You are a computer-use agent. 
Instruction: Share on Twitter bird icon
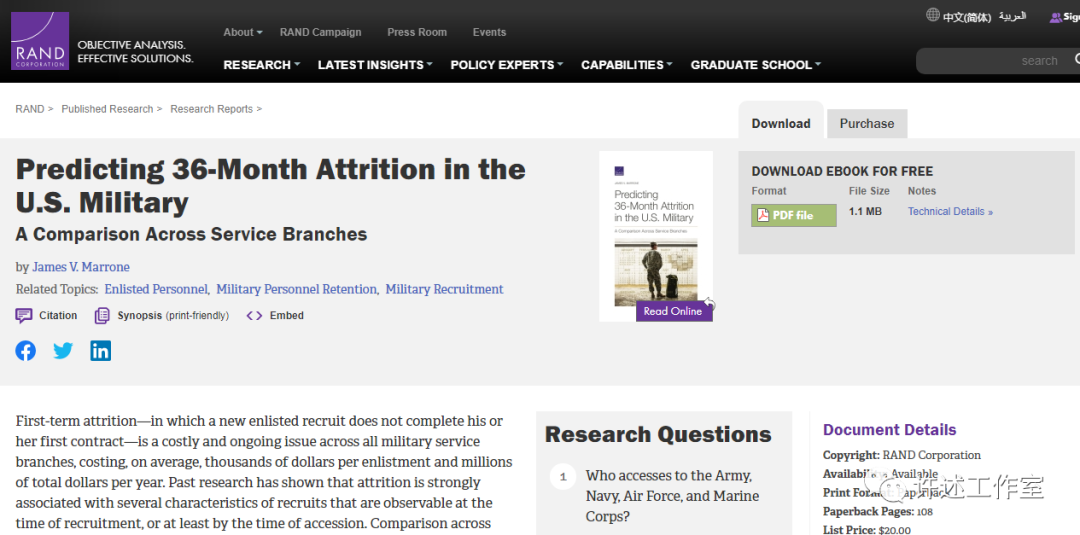coord(63,350)
